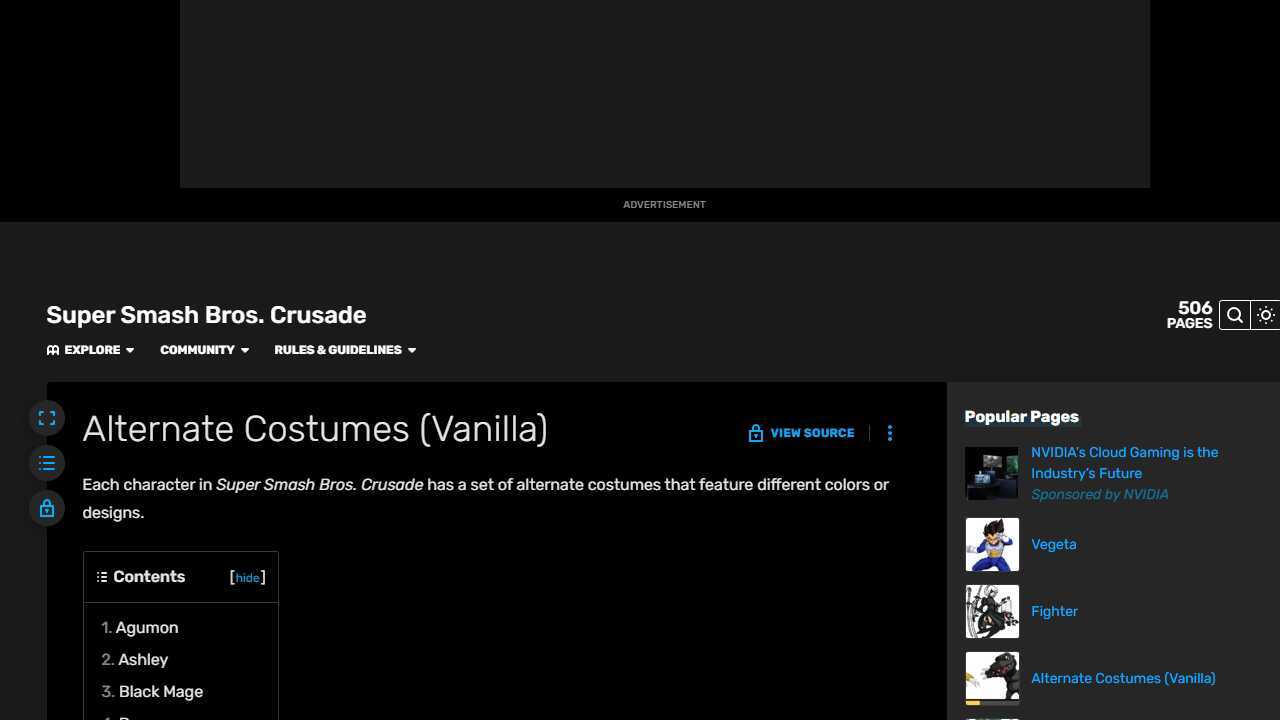Click the Vegeta thumbnail image
1280x720 pixels.
992,544
